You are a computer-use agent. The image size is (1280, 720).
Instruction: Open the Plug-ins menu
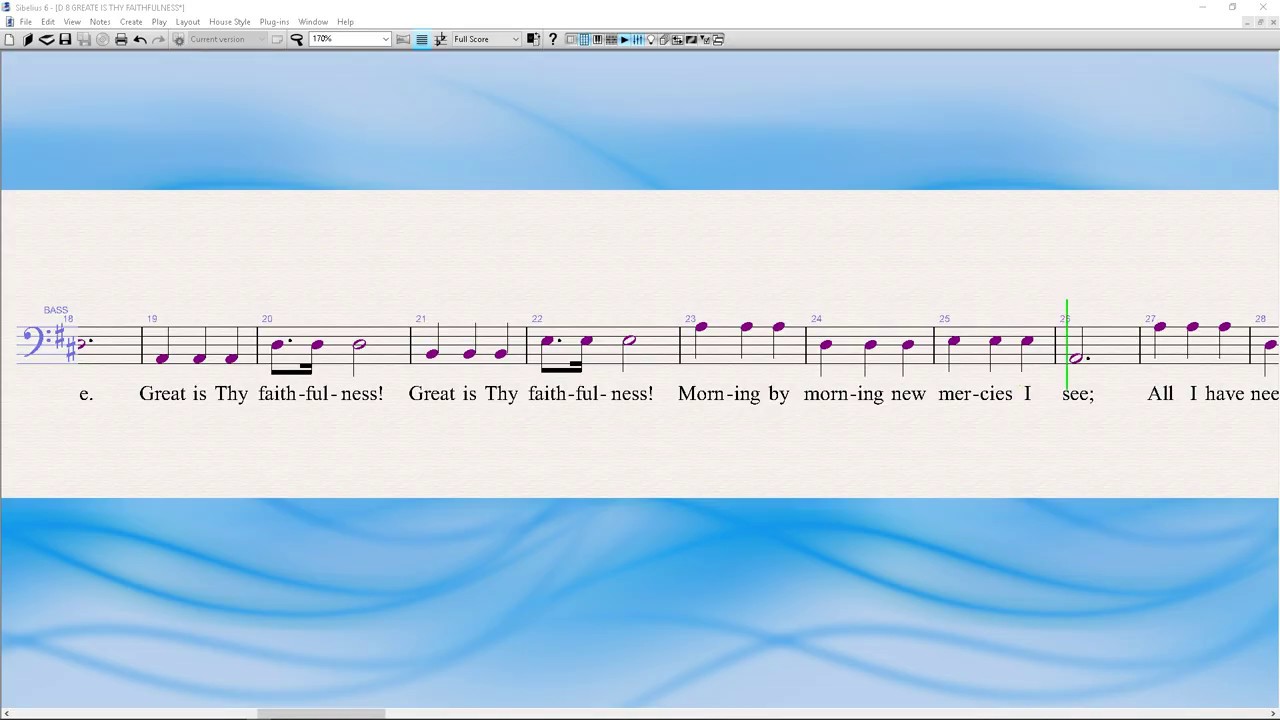274,22
